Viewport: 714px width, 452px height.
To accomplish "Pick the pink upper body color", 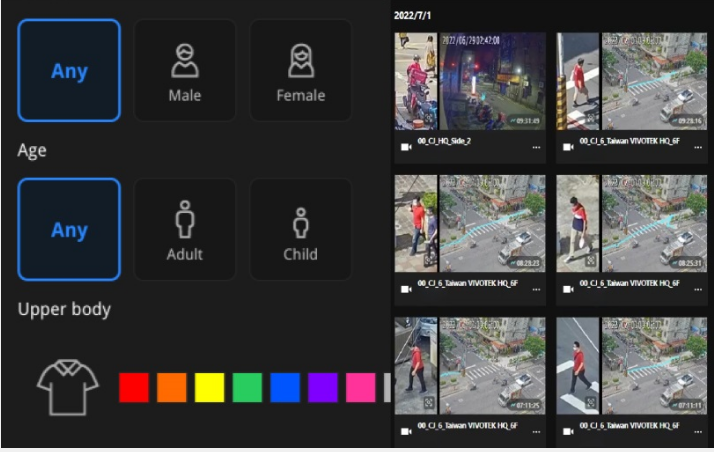I will click(360, 388).
